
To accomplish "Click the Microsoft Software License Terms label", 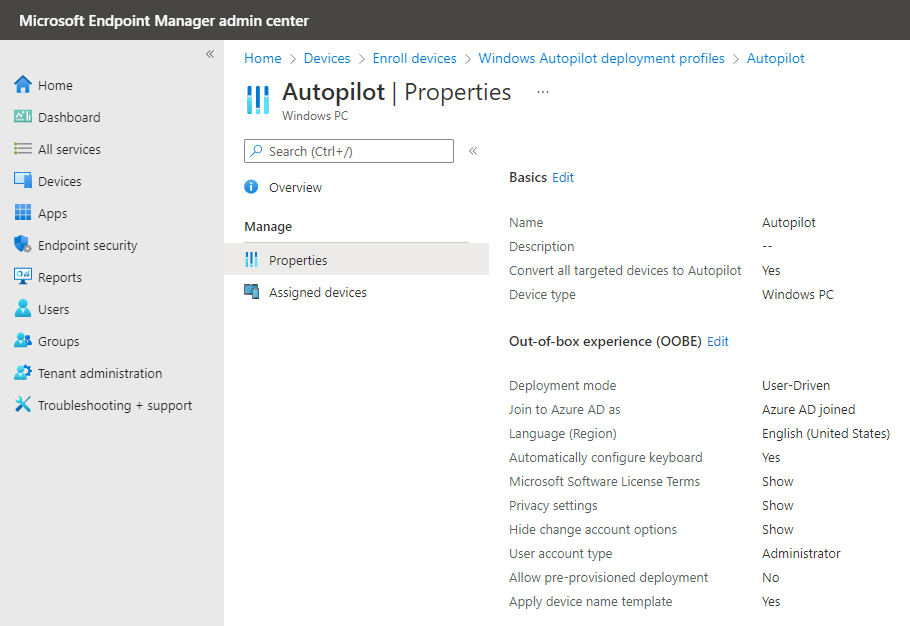I will [604, 482].
